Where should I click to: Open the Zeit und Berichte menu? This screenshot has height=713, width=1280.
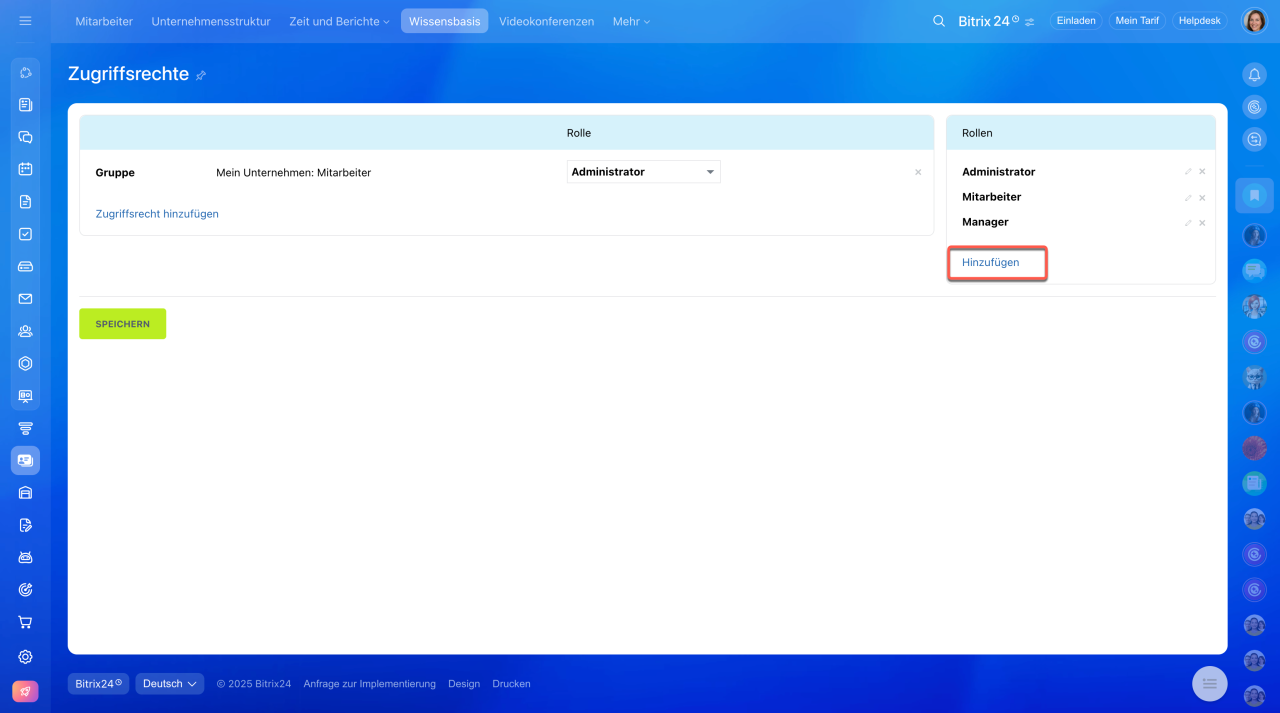pos(339,21)
